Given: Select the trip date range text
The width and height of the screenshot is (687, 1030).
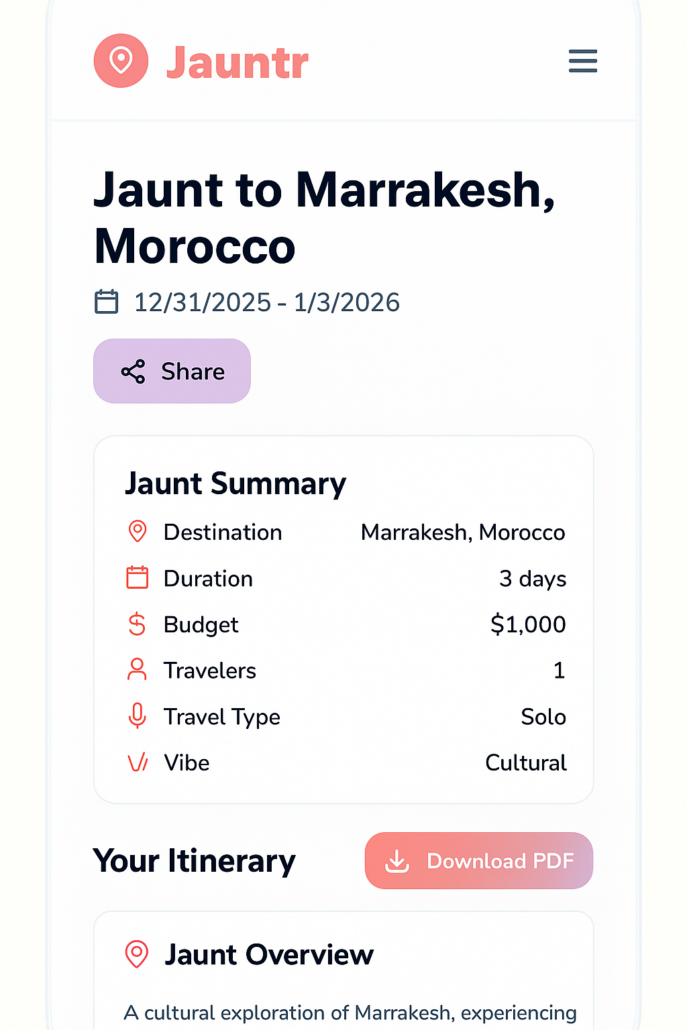Looking at the screenshot, I should click(x=267, y=302).
